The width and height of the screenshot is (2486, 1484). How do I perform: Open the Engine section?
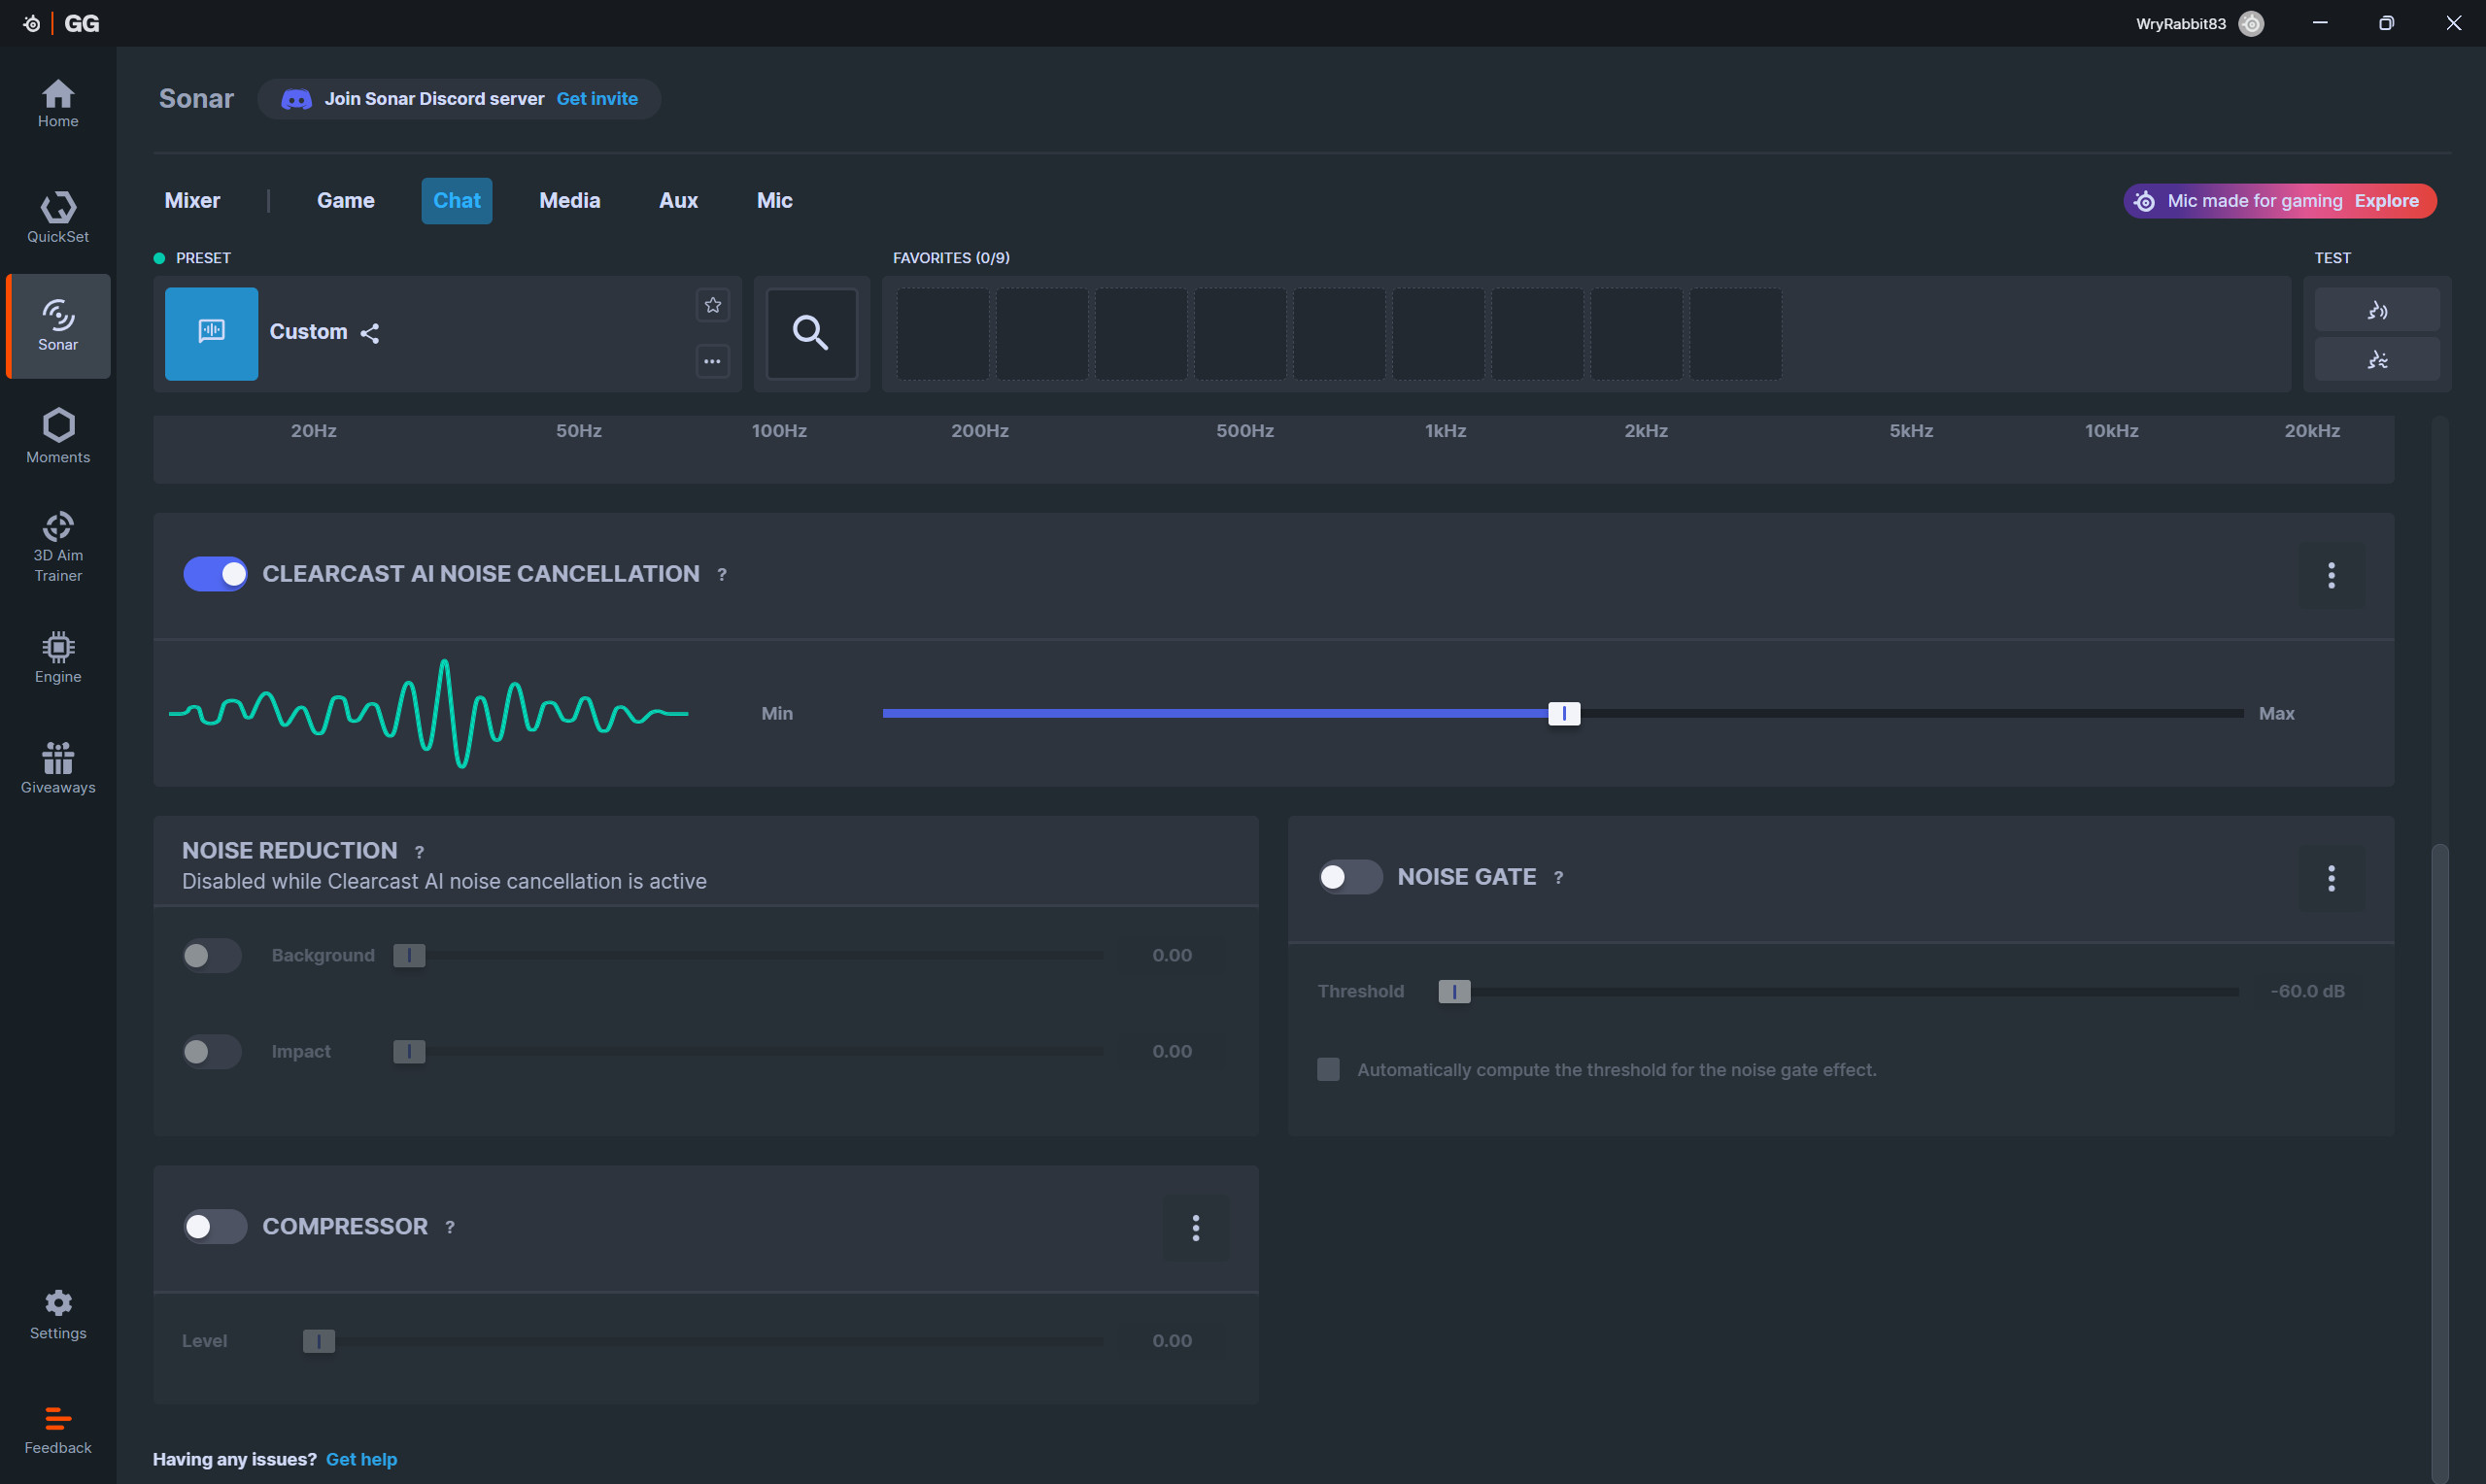point(58,657)
